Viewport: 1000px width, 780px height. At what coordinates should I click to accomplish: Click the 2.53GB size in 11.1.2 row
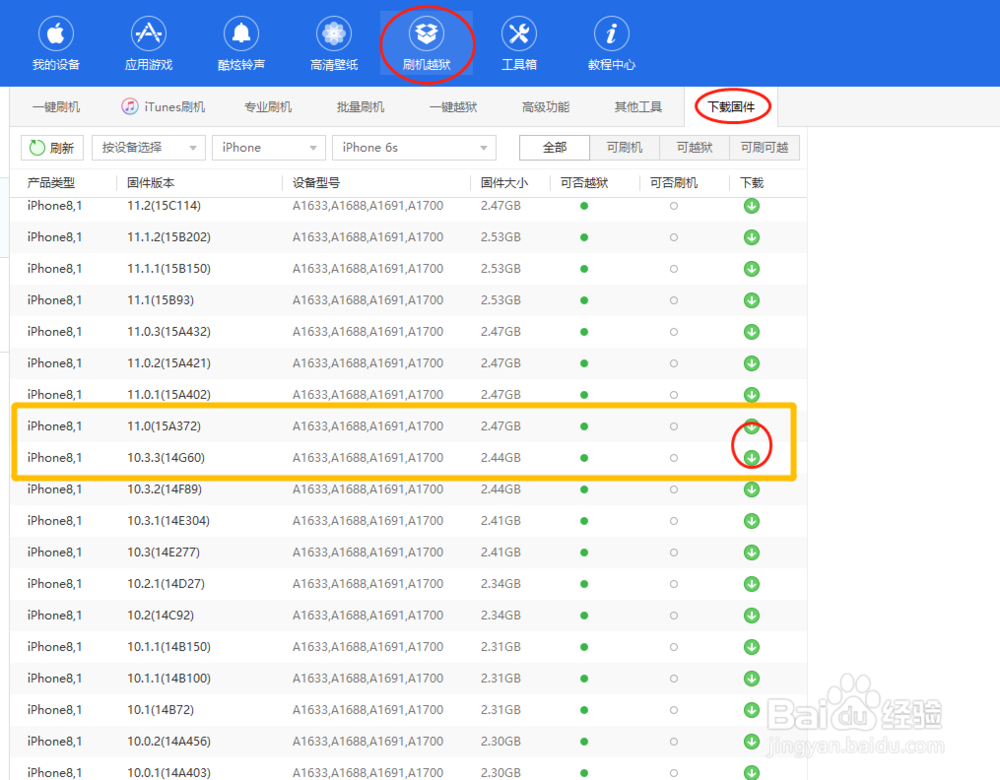coord(501,237)
